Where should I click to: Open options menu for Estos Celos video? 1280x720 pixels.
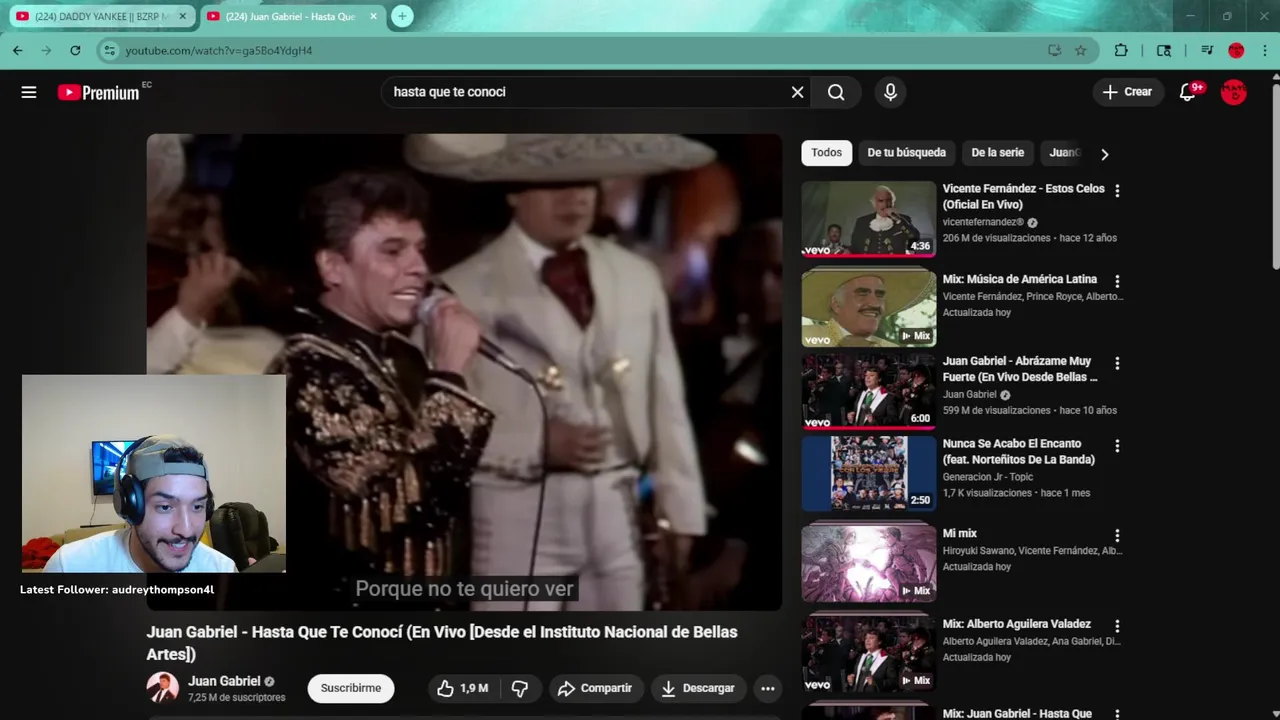(x=1117, y=191)
